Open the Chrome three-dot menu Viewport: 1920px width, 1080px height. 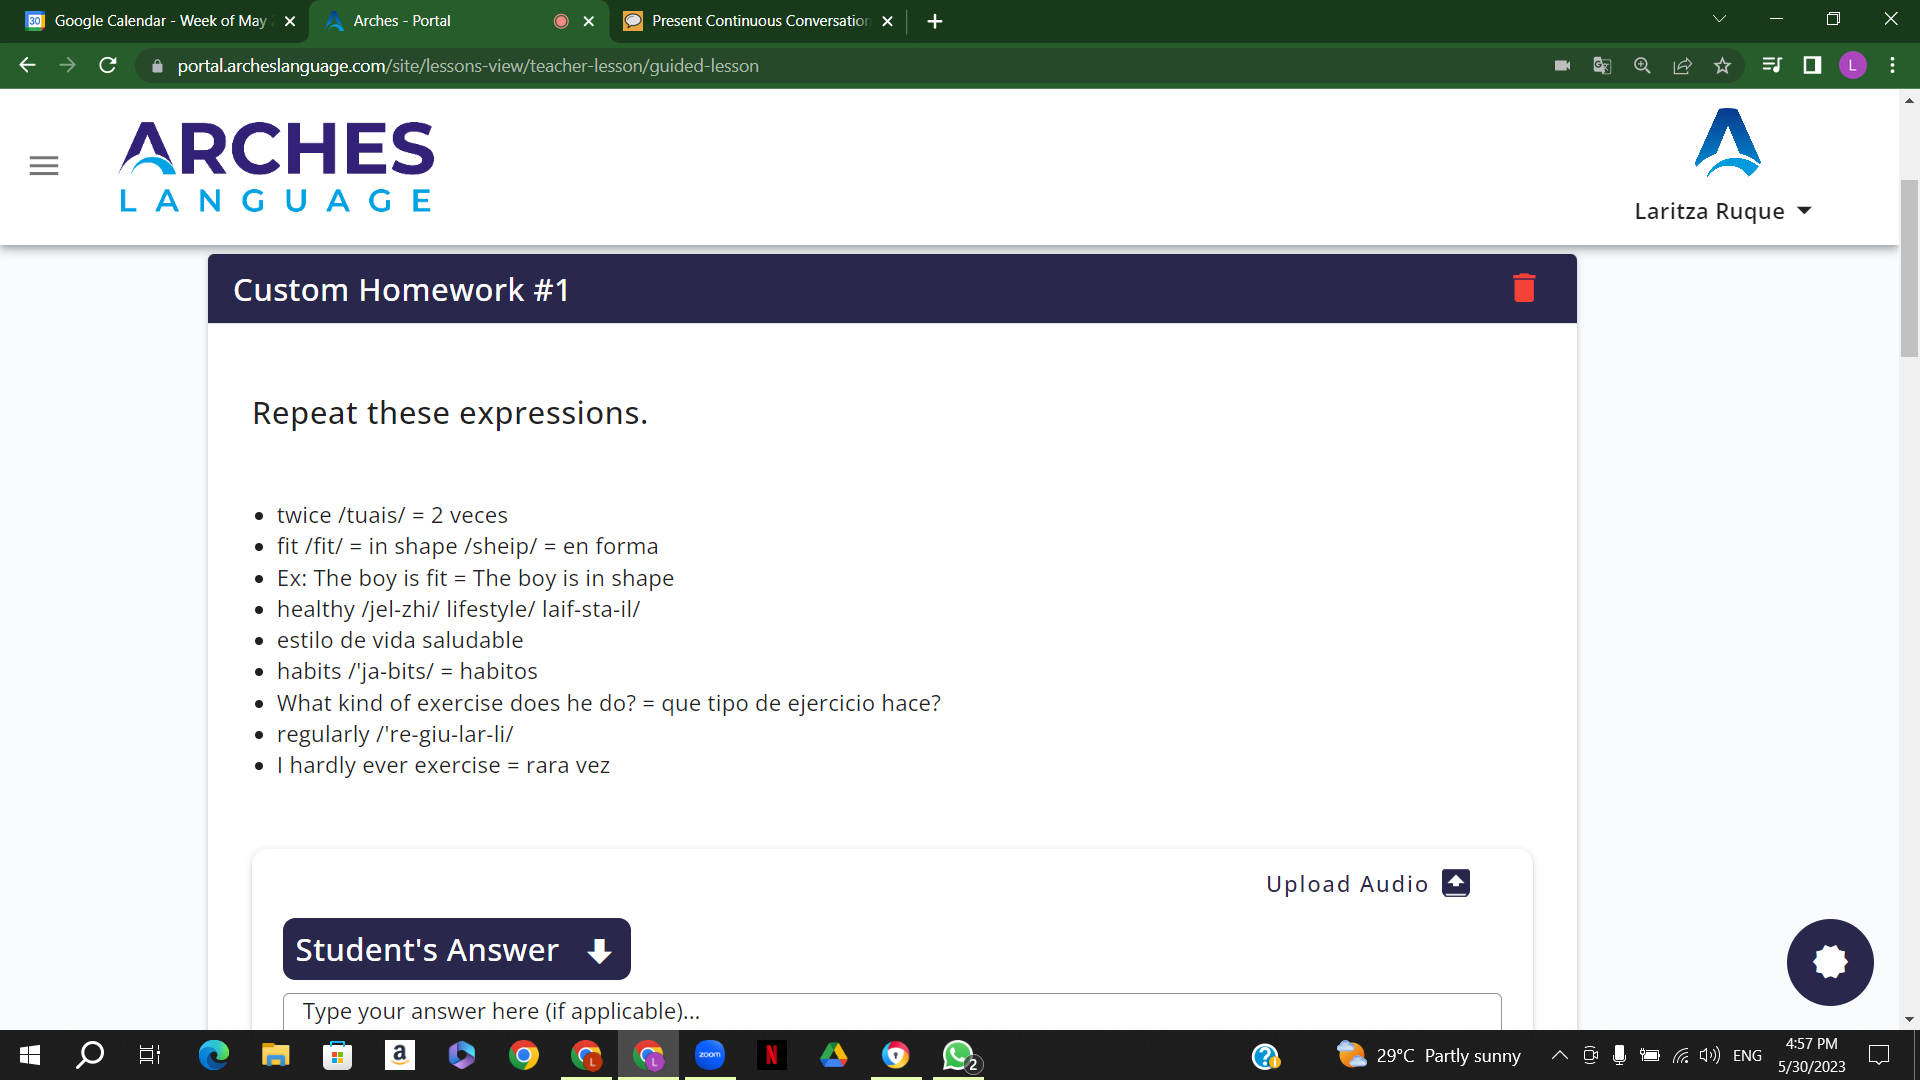(x=1892, y=66)
